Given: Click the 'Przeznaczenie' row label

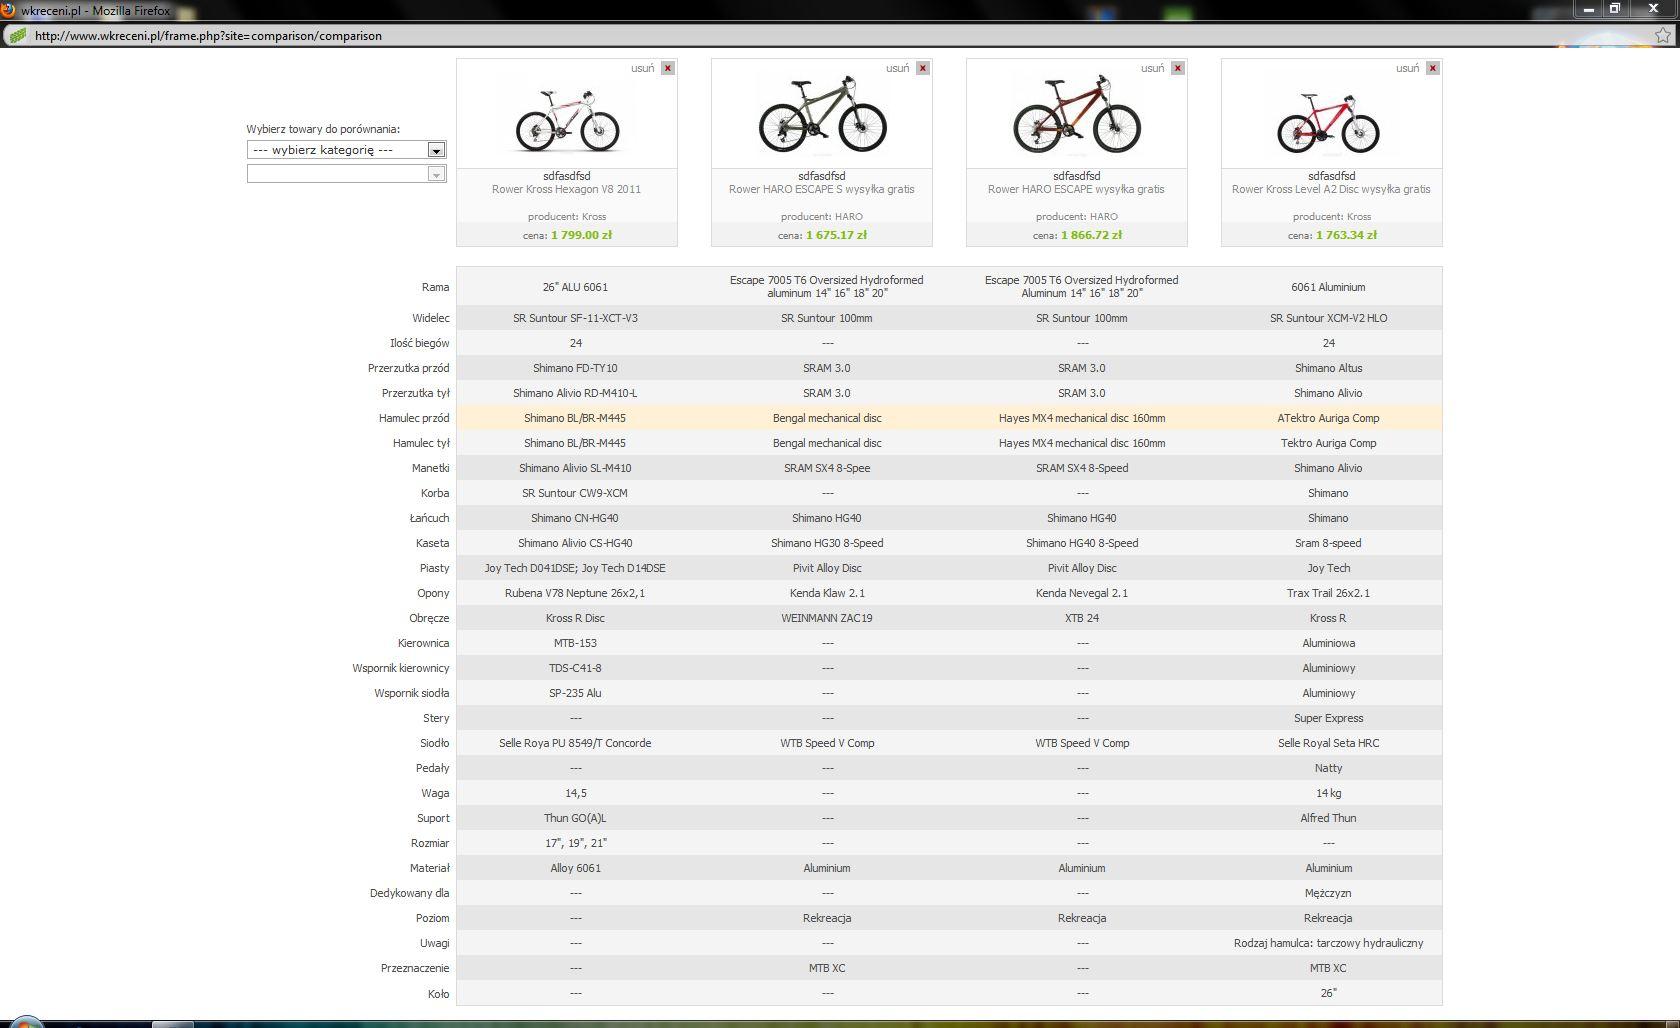Looking at the screenshot, I should pos(415,968).
